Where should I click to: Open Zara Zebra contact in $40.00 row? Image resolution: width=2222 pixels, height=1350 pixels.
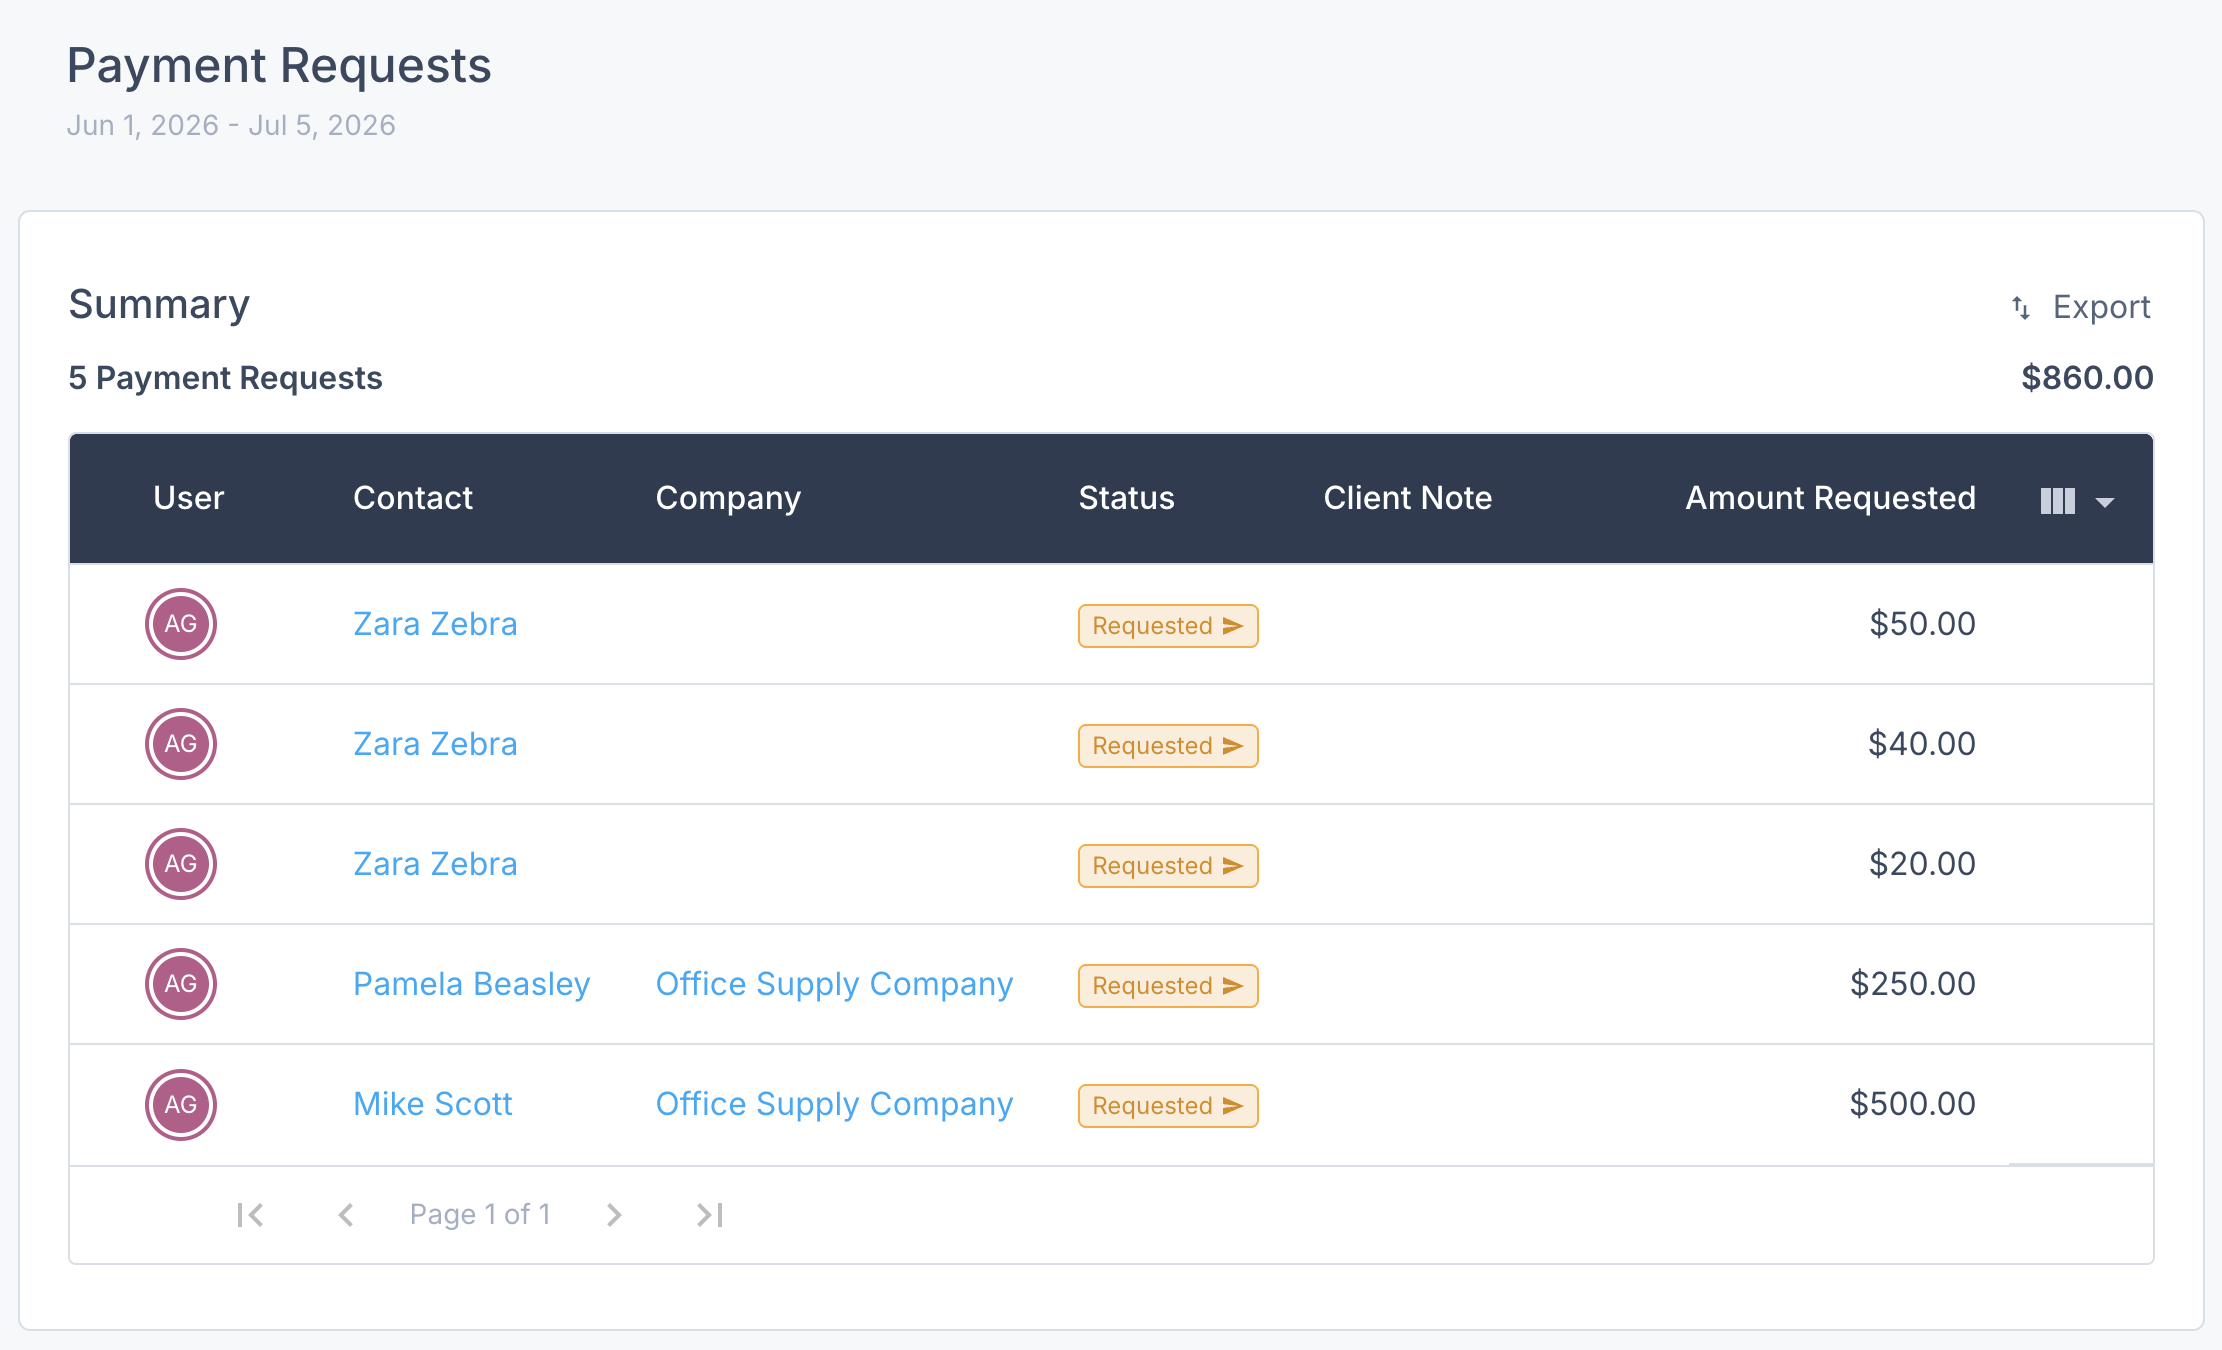pyautogui.click(x=435, y=744)
